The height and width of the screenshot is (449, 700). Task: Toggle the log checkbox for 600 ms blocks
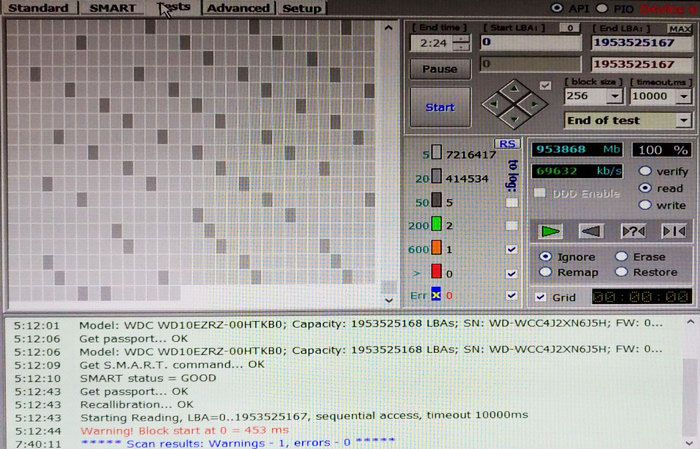tap(512, 249)
